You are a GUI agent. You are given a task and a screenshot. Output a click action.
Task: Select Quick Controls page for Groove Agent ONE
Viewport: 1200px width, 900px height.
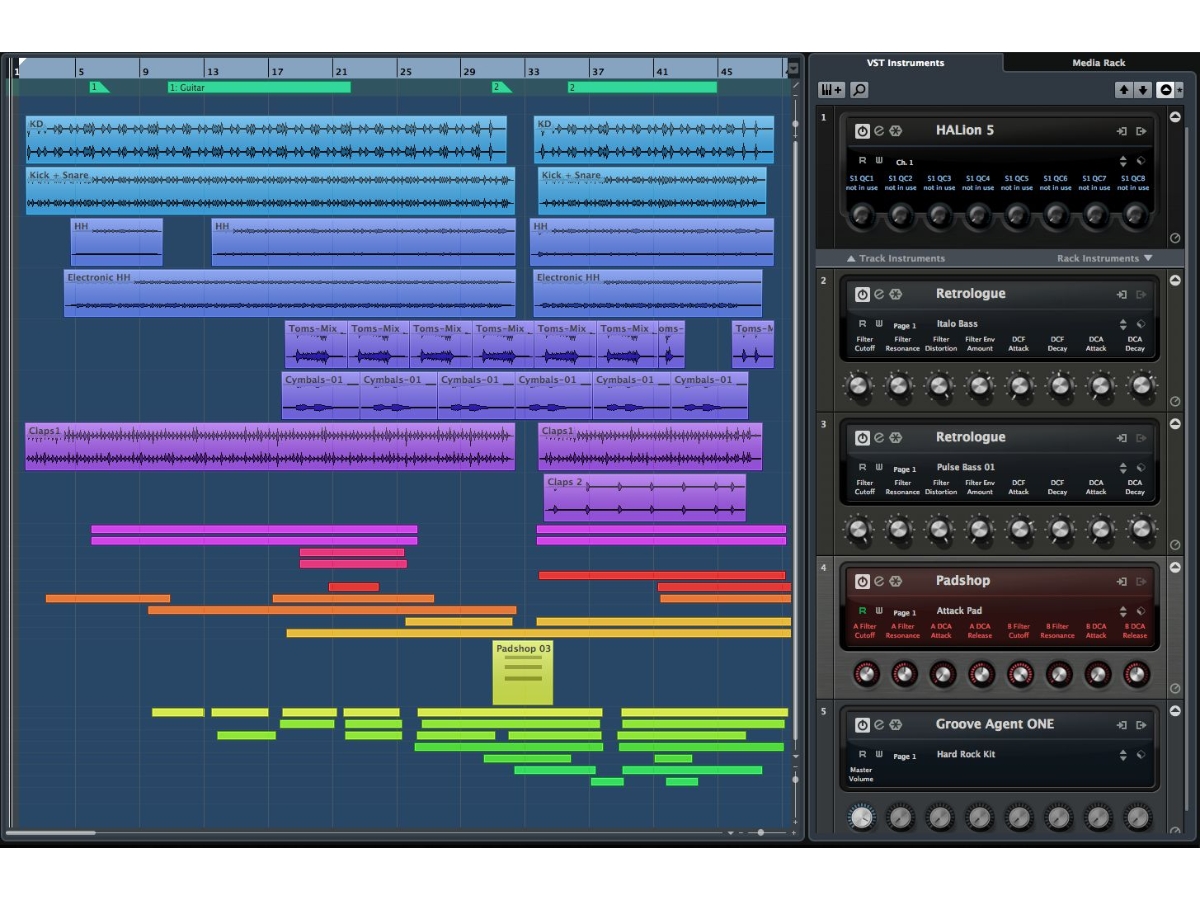(904, 756)
